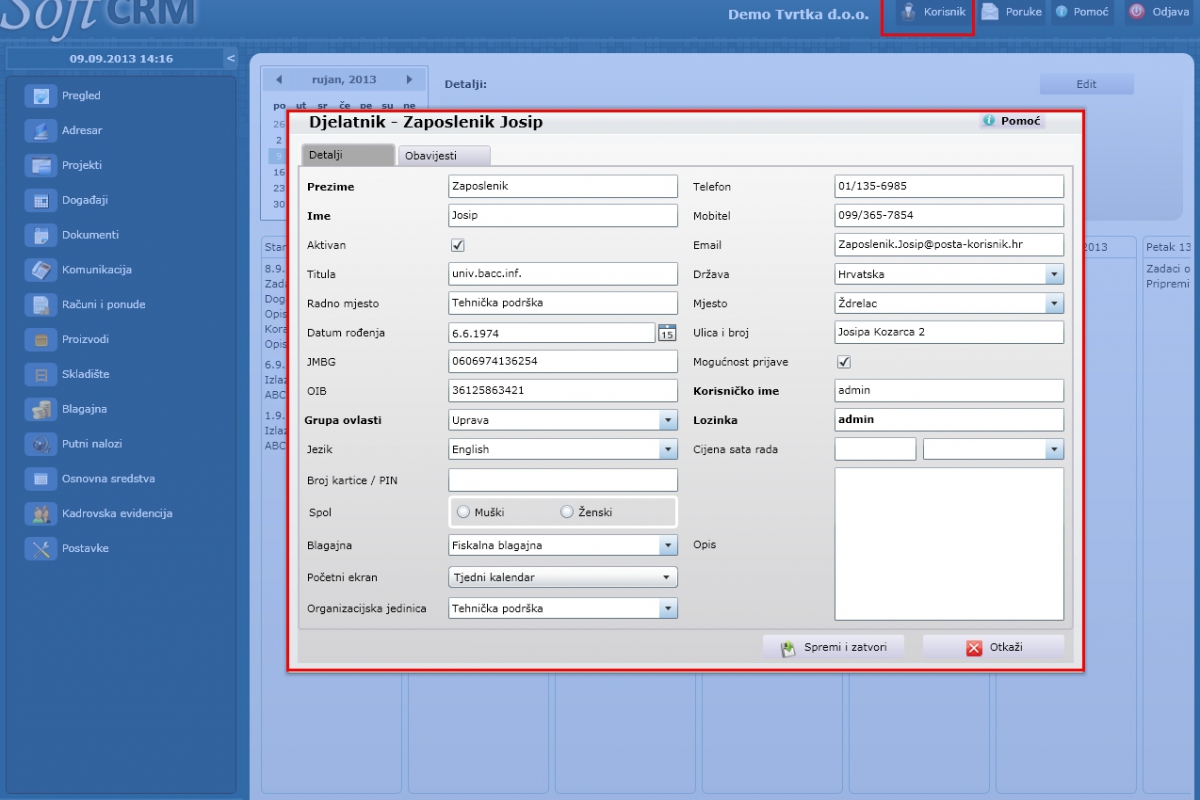Switch to the Detalji tab

(347, 155)
